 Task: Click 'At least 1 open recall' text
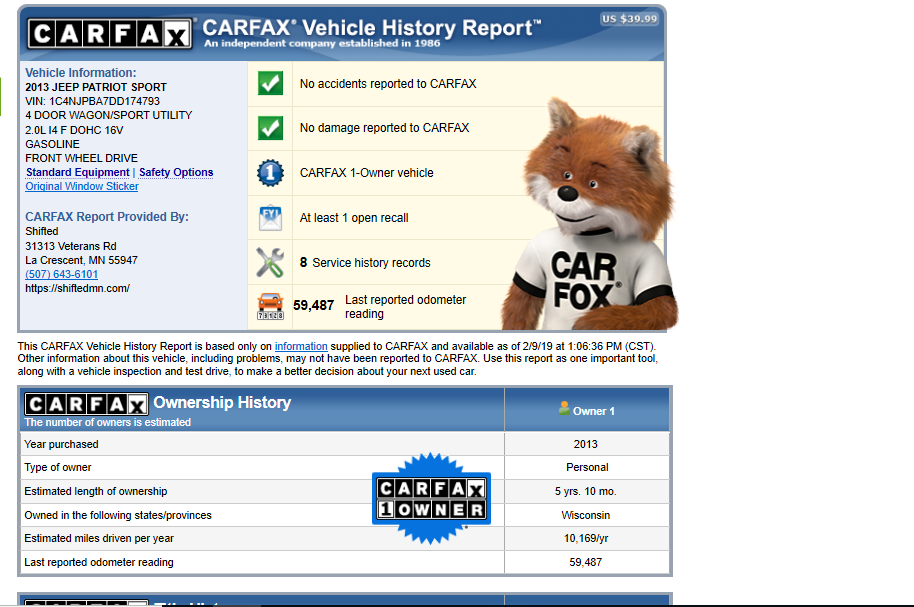click(x=354, y=218)
